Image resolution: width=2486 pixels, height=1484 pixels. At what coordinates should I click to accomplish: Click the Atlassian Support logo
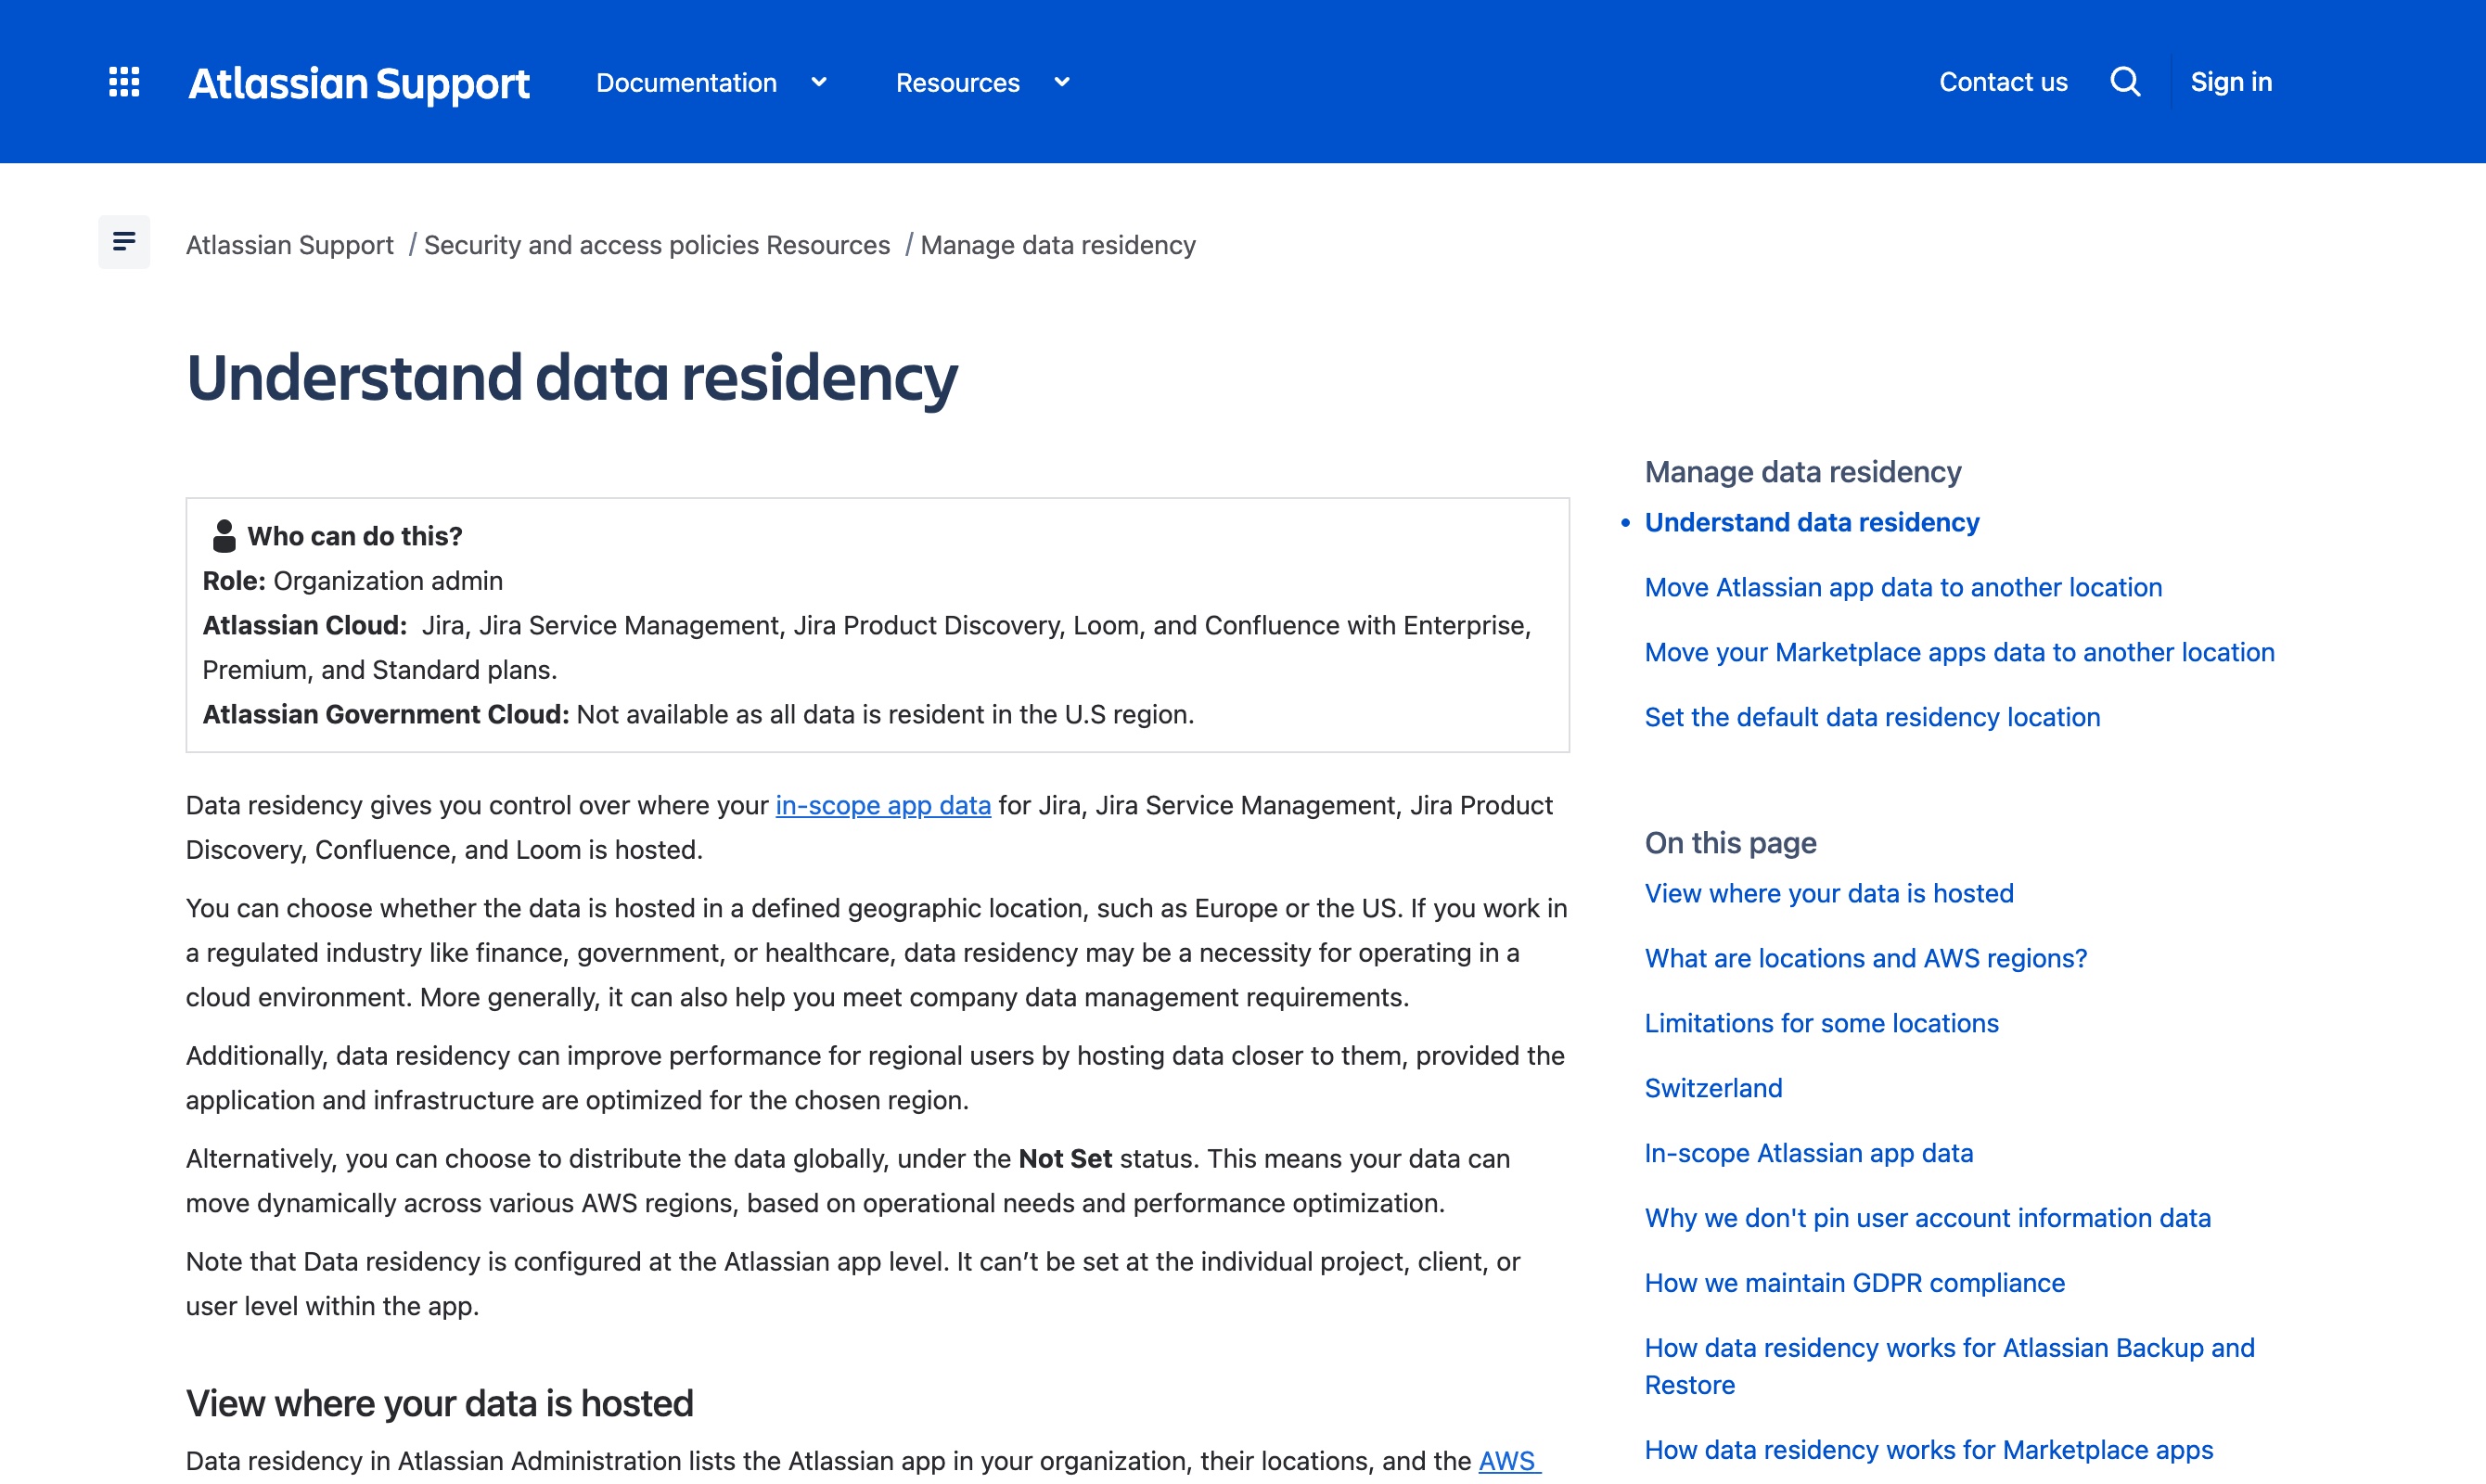coord(359,83)
